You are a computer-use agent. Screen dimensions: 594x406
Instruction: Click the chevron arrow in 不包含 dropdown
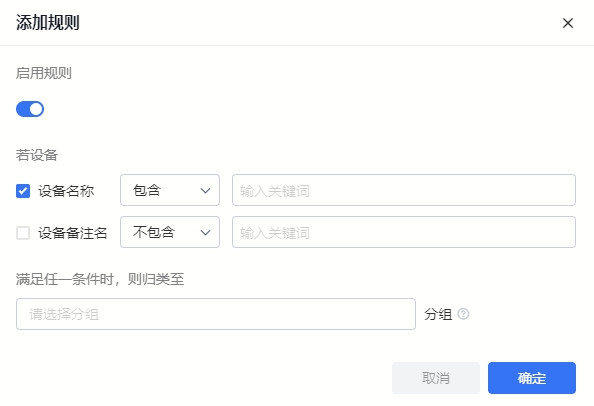[205, 233]
